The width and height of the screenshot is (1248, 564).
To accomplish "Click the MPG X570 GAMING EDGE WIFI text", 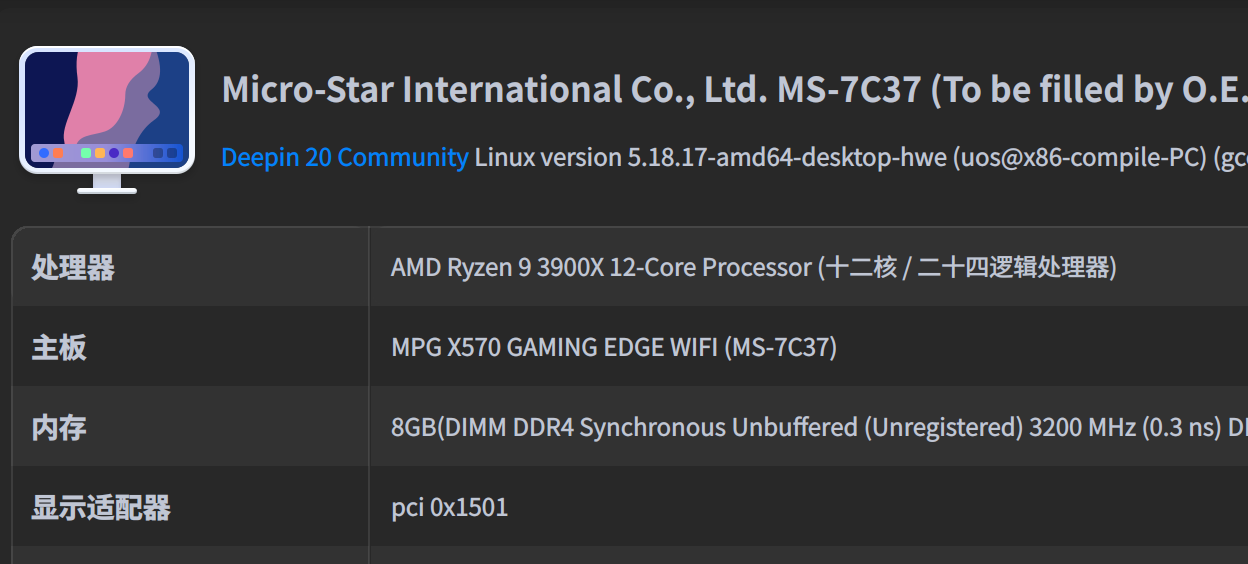I will pos(554,348).
